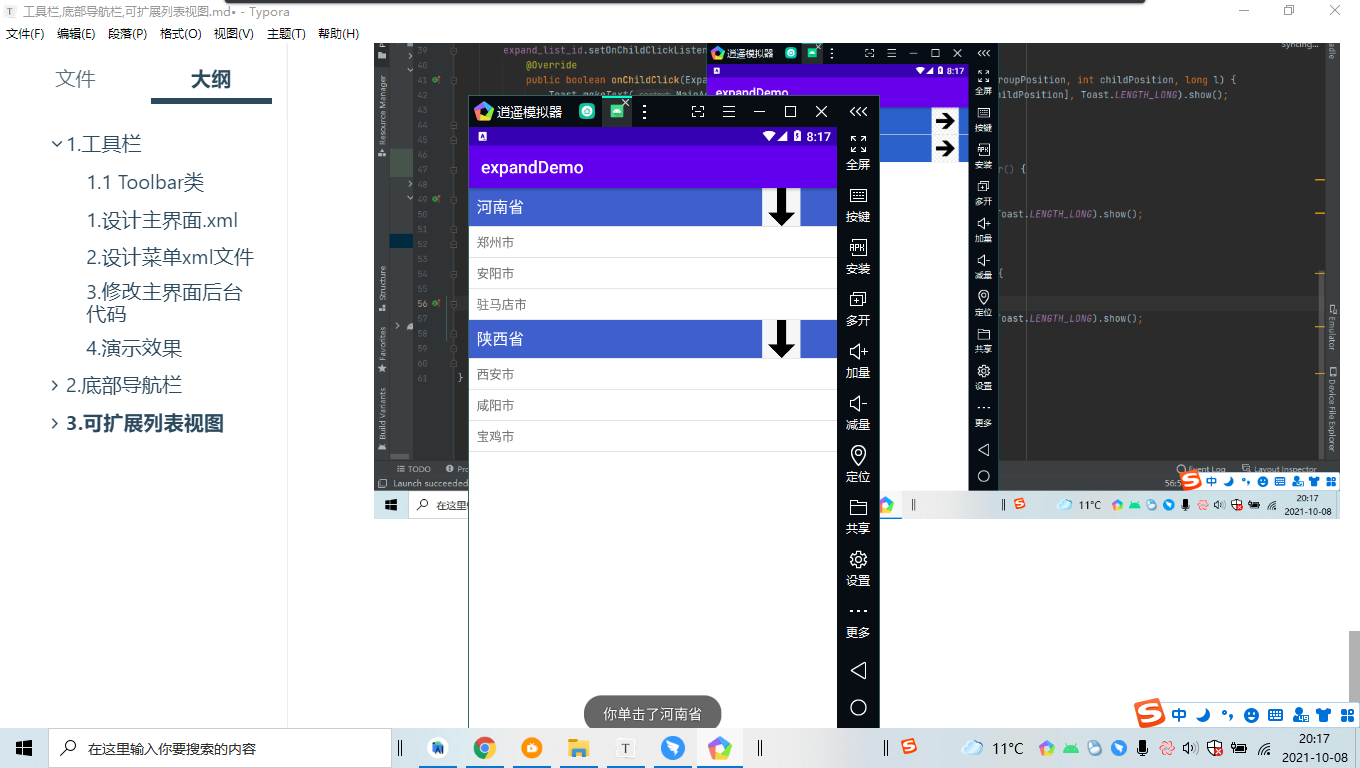1360x768 pixels.
Task: Click 共享 shared folder icon in front emulator
Action: click(858, 507)
